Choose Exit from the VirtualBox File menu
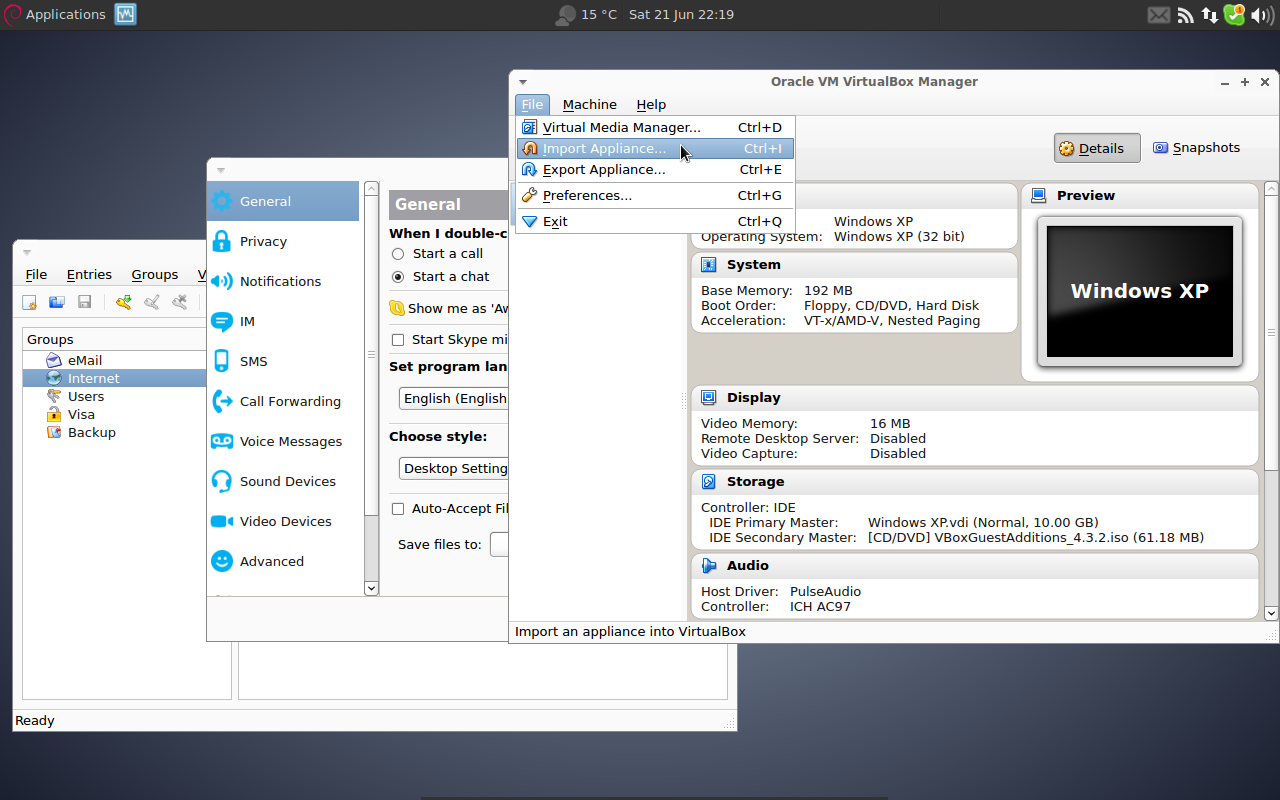The width and height of the screenshot is (1280, 800). pyautogui.click(x=655, y=221)
